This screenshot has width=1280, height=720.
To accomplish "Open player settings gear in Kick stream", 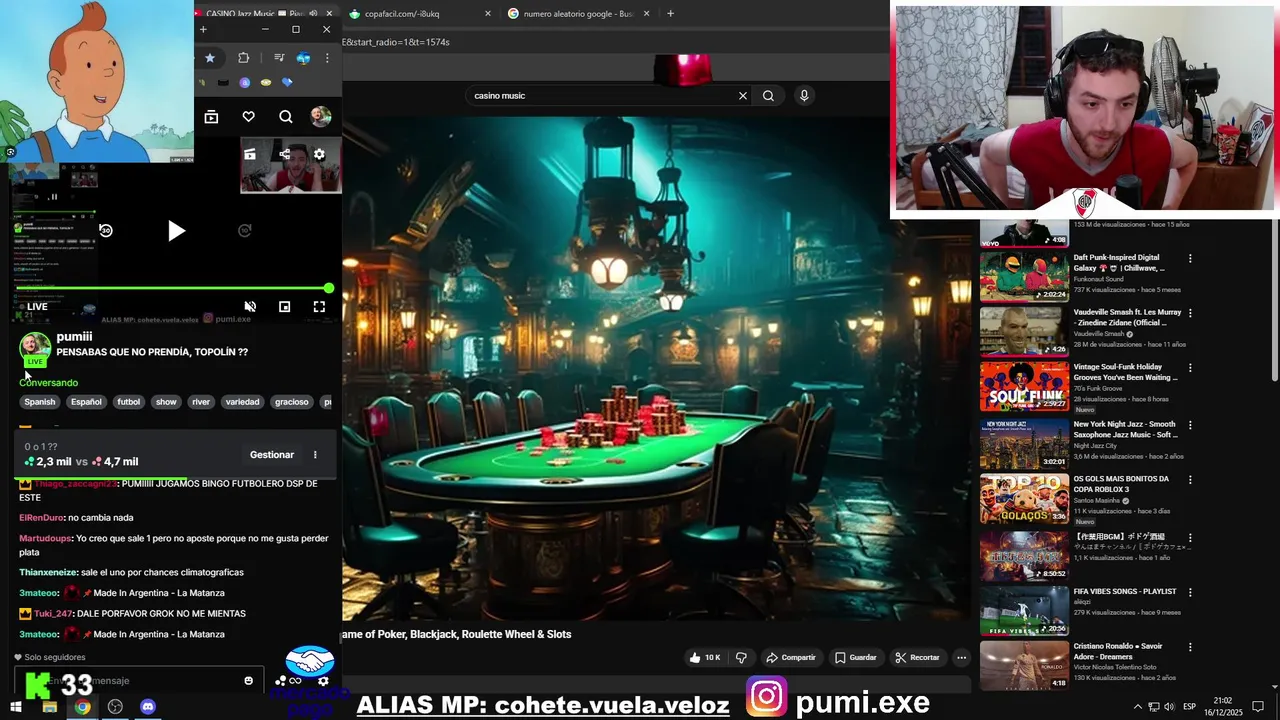I will (x=319, y=154).
